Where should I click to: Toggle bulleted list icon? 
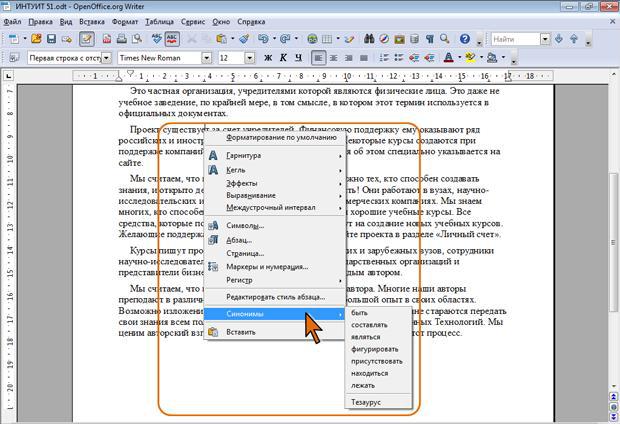(399, 58)
